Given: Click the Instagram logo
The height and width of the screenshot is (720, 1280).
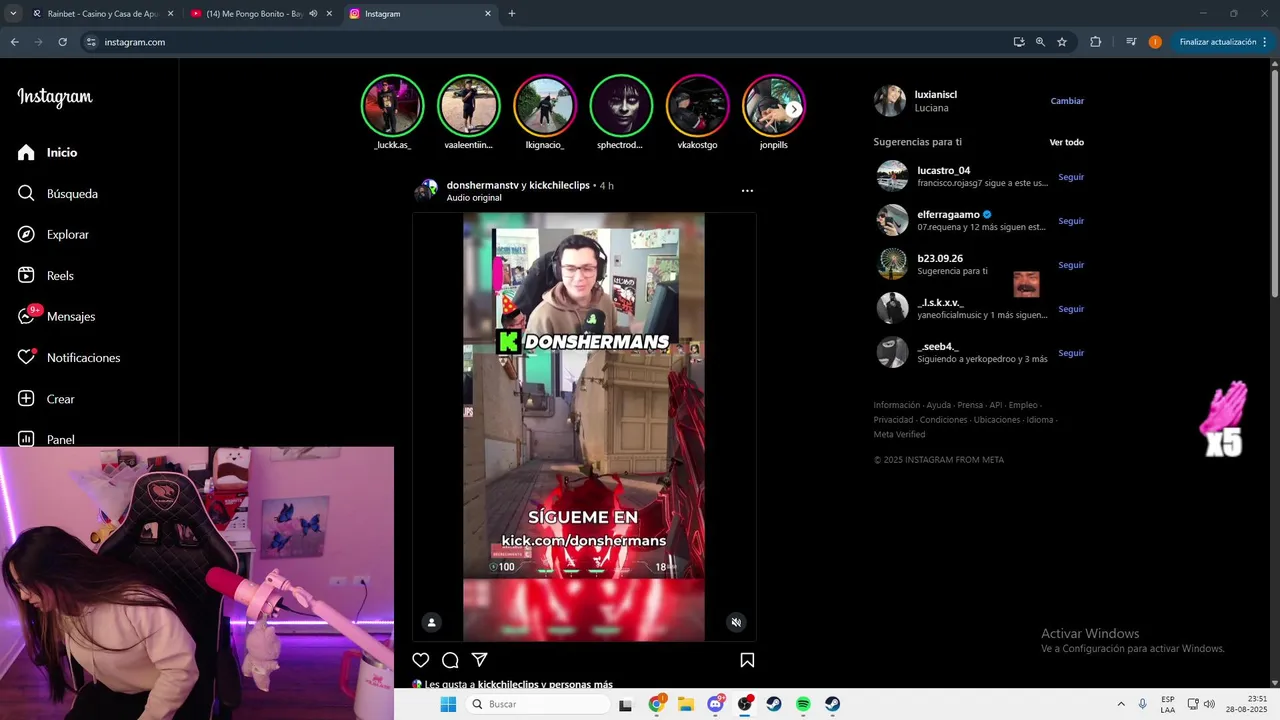Looking at the screenshot, I should [55, 97].
